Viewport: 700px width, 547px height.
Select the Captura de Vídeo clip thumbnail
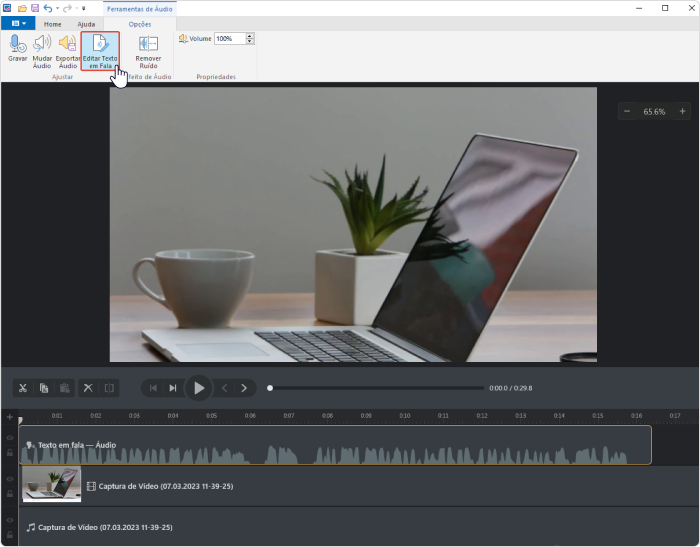(52, 485)
